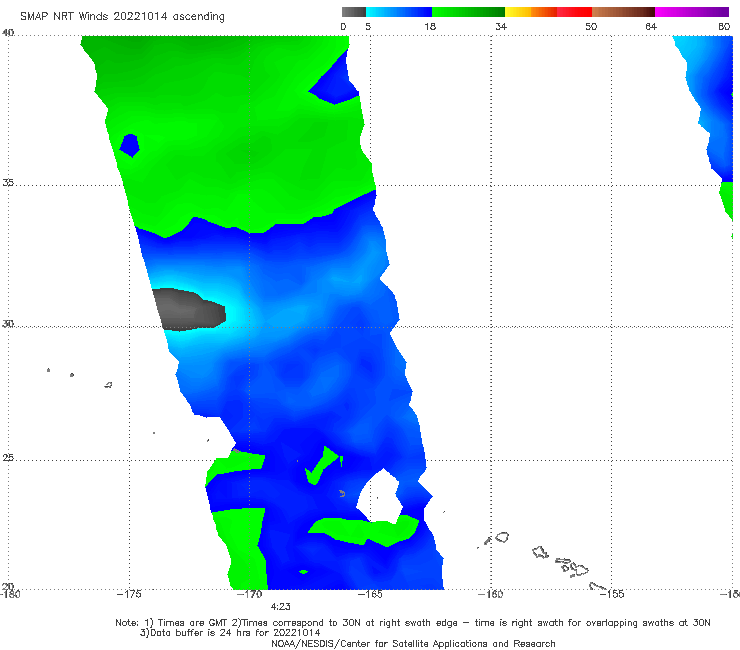Select the yellow-to-red colorbar segment
The width and height of the screenshot is (740, 650).
point(548,12)
